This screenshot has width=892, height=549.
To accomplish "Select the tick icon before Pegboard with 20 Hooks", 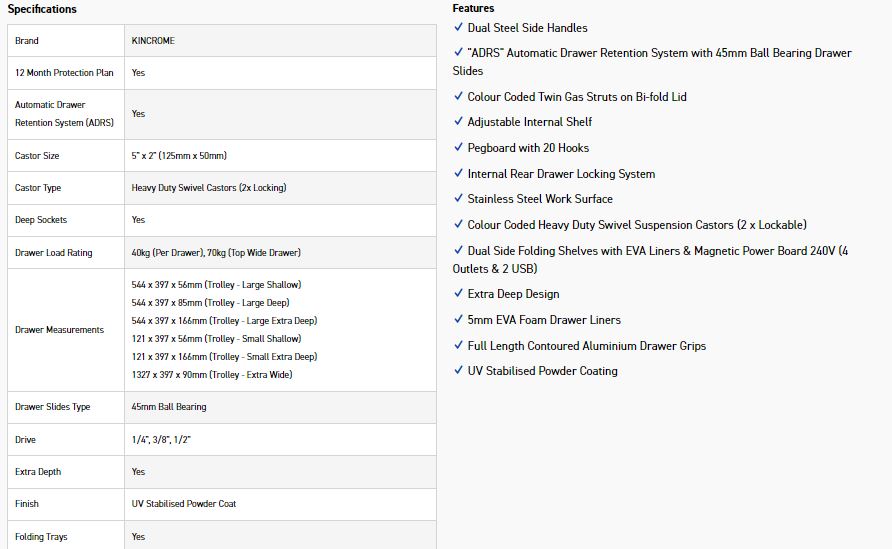I will coord(458,148).
